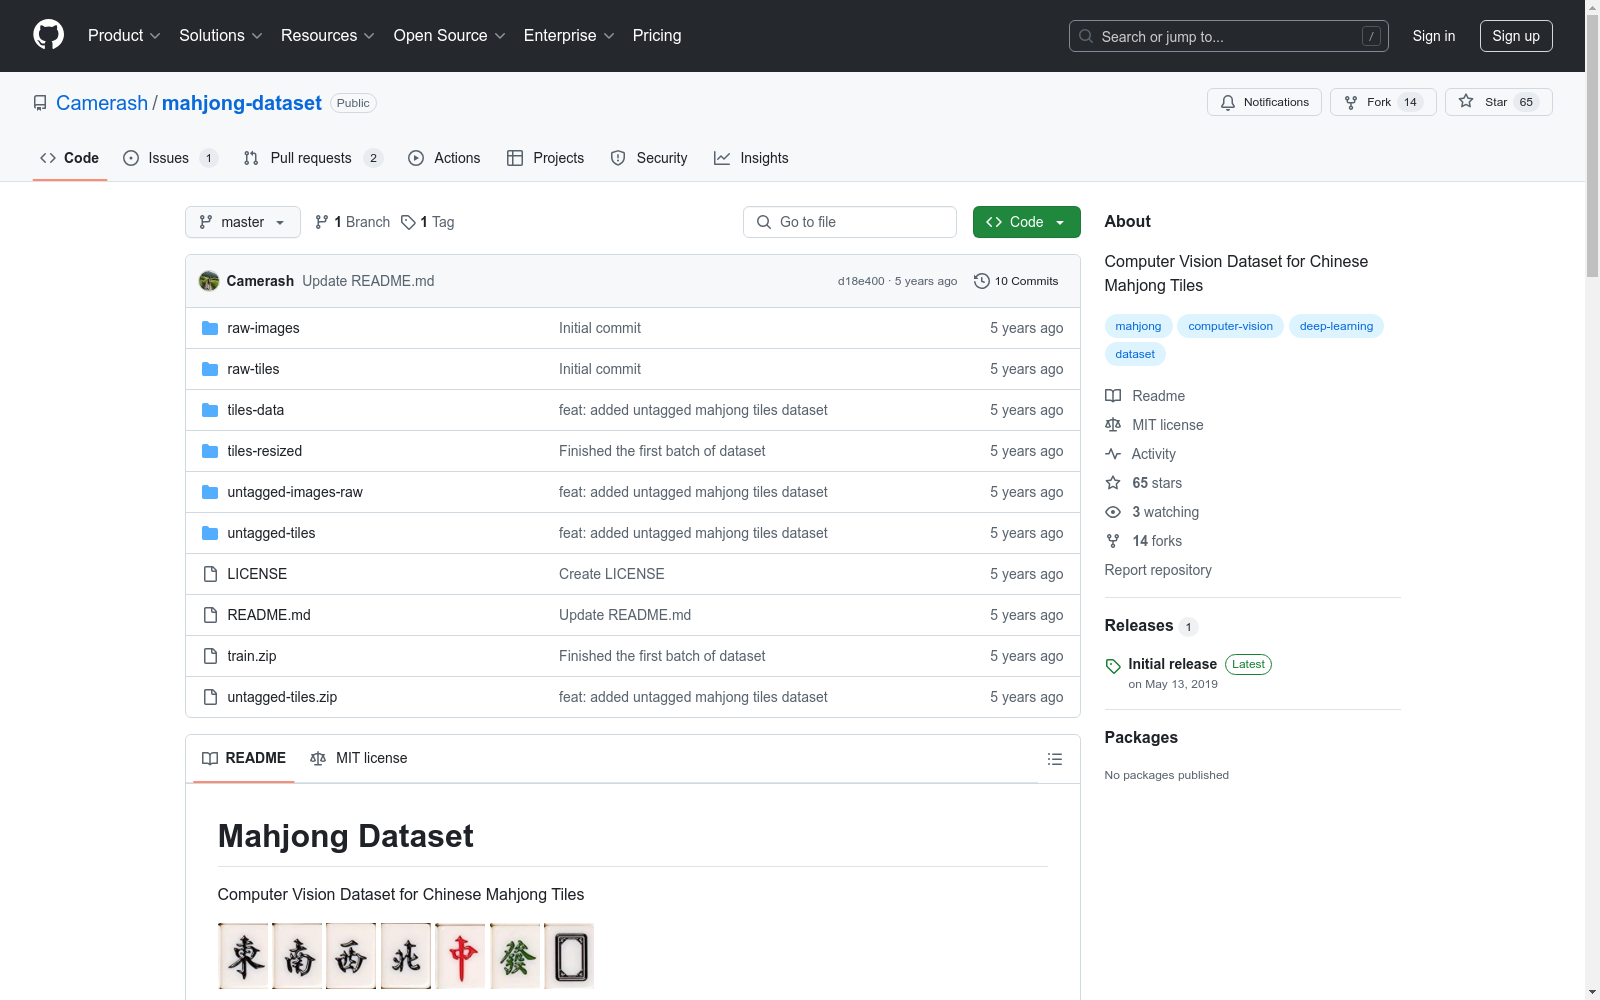
Task: Switch to the Actions tab
Action: (x=445, y=158)
